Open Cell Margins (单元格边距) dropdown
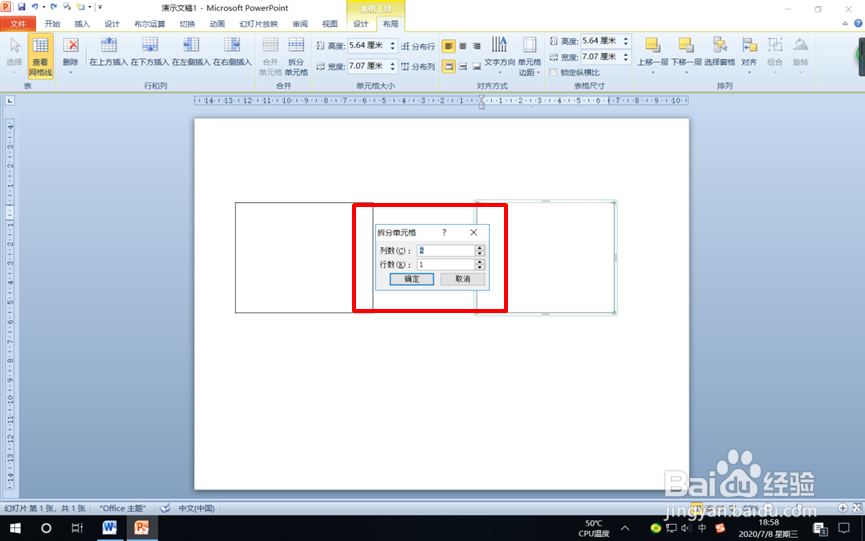This screenshot has width=865, height=541. point(530,56)
